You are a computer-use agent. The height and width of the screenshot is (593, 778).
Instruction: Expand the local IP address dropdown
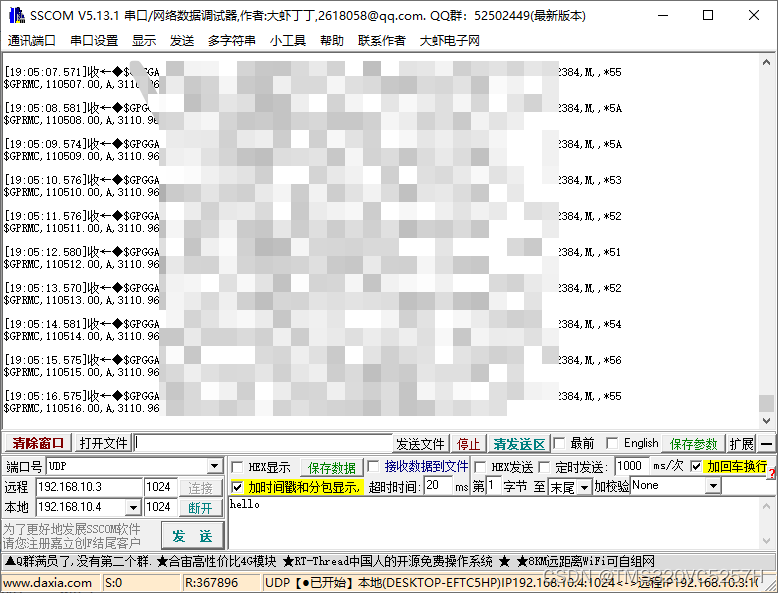click(x=133, y=507)
